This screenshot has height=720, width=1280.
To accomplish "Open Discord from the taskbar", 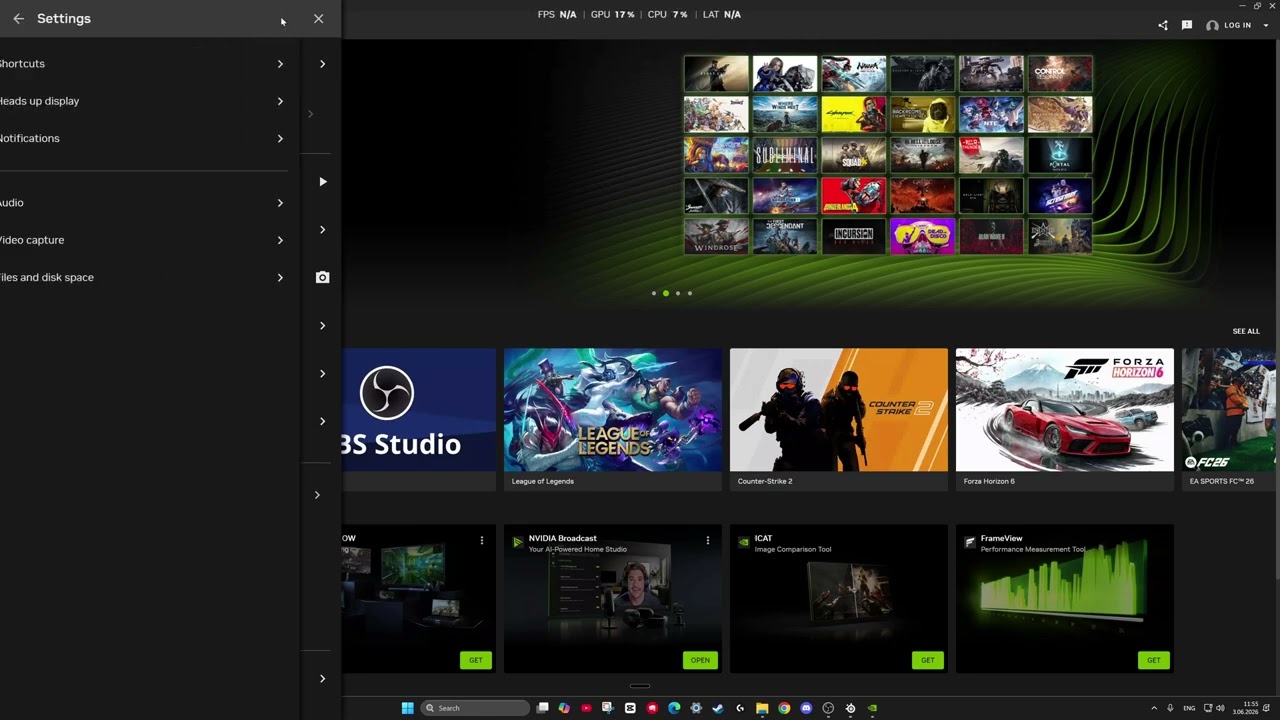I will (806, 708).
